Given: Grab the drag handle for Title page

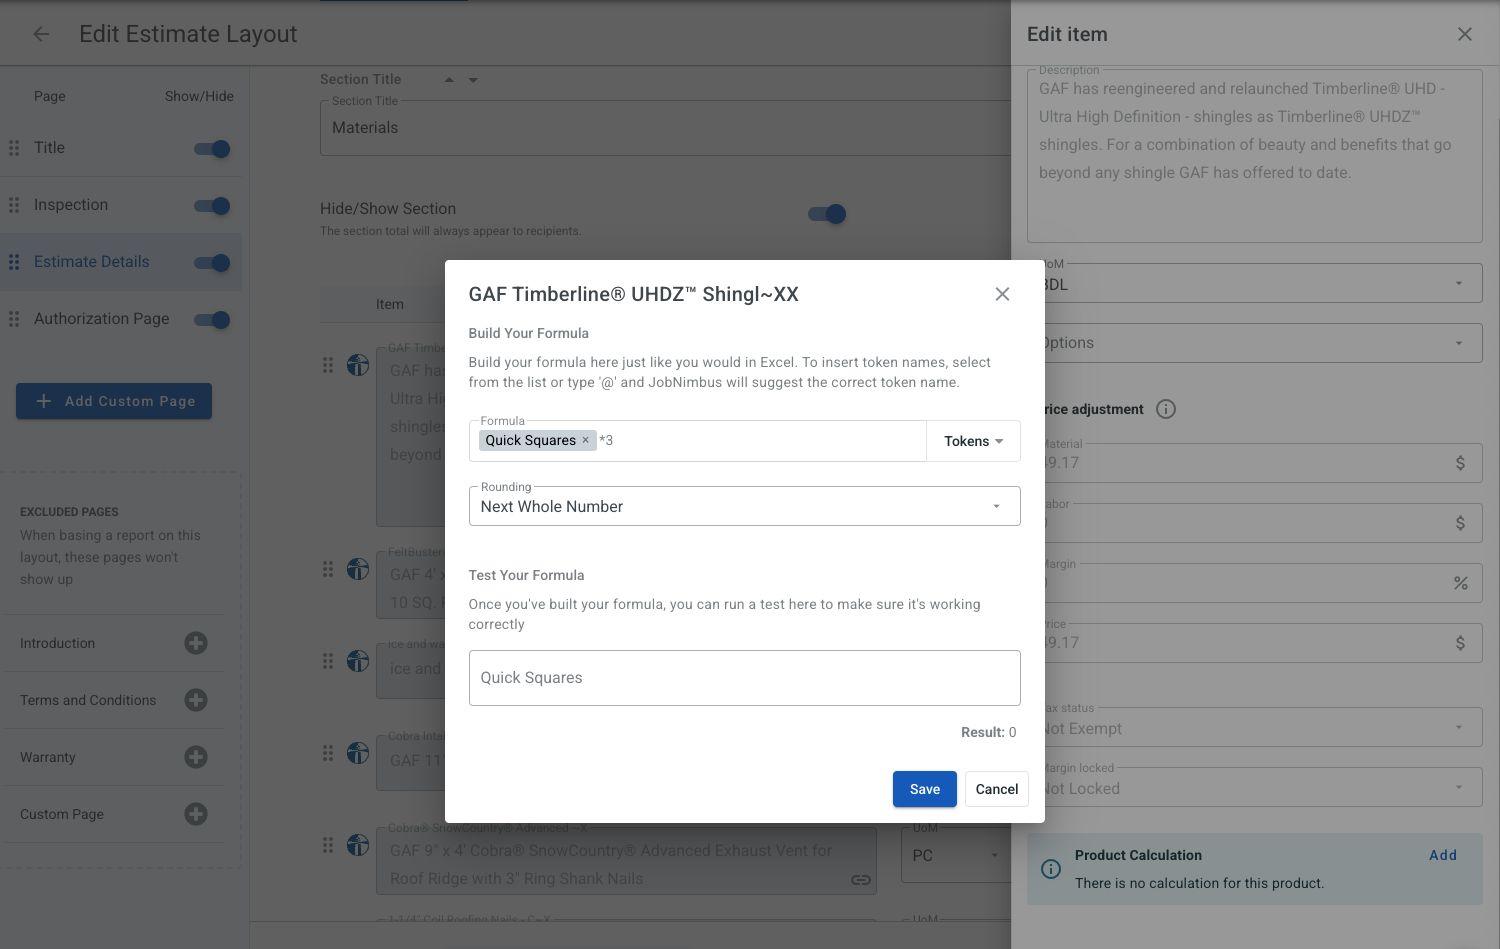Looking at the screenshot, I should coord(14,148).
